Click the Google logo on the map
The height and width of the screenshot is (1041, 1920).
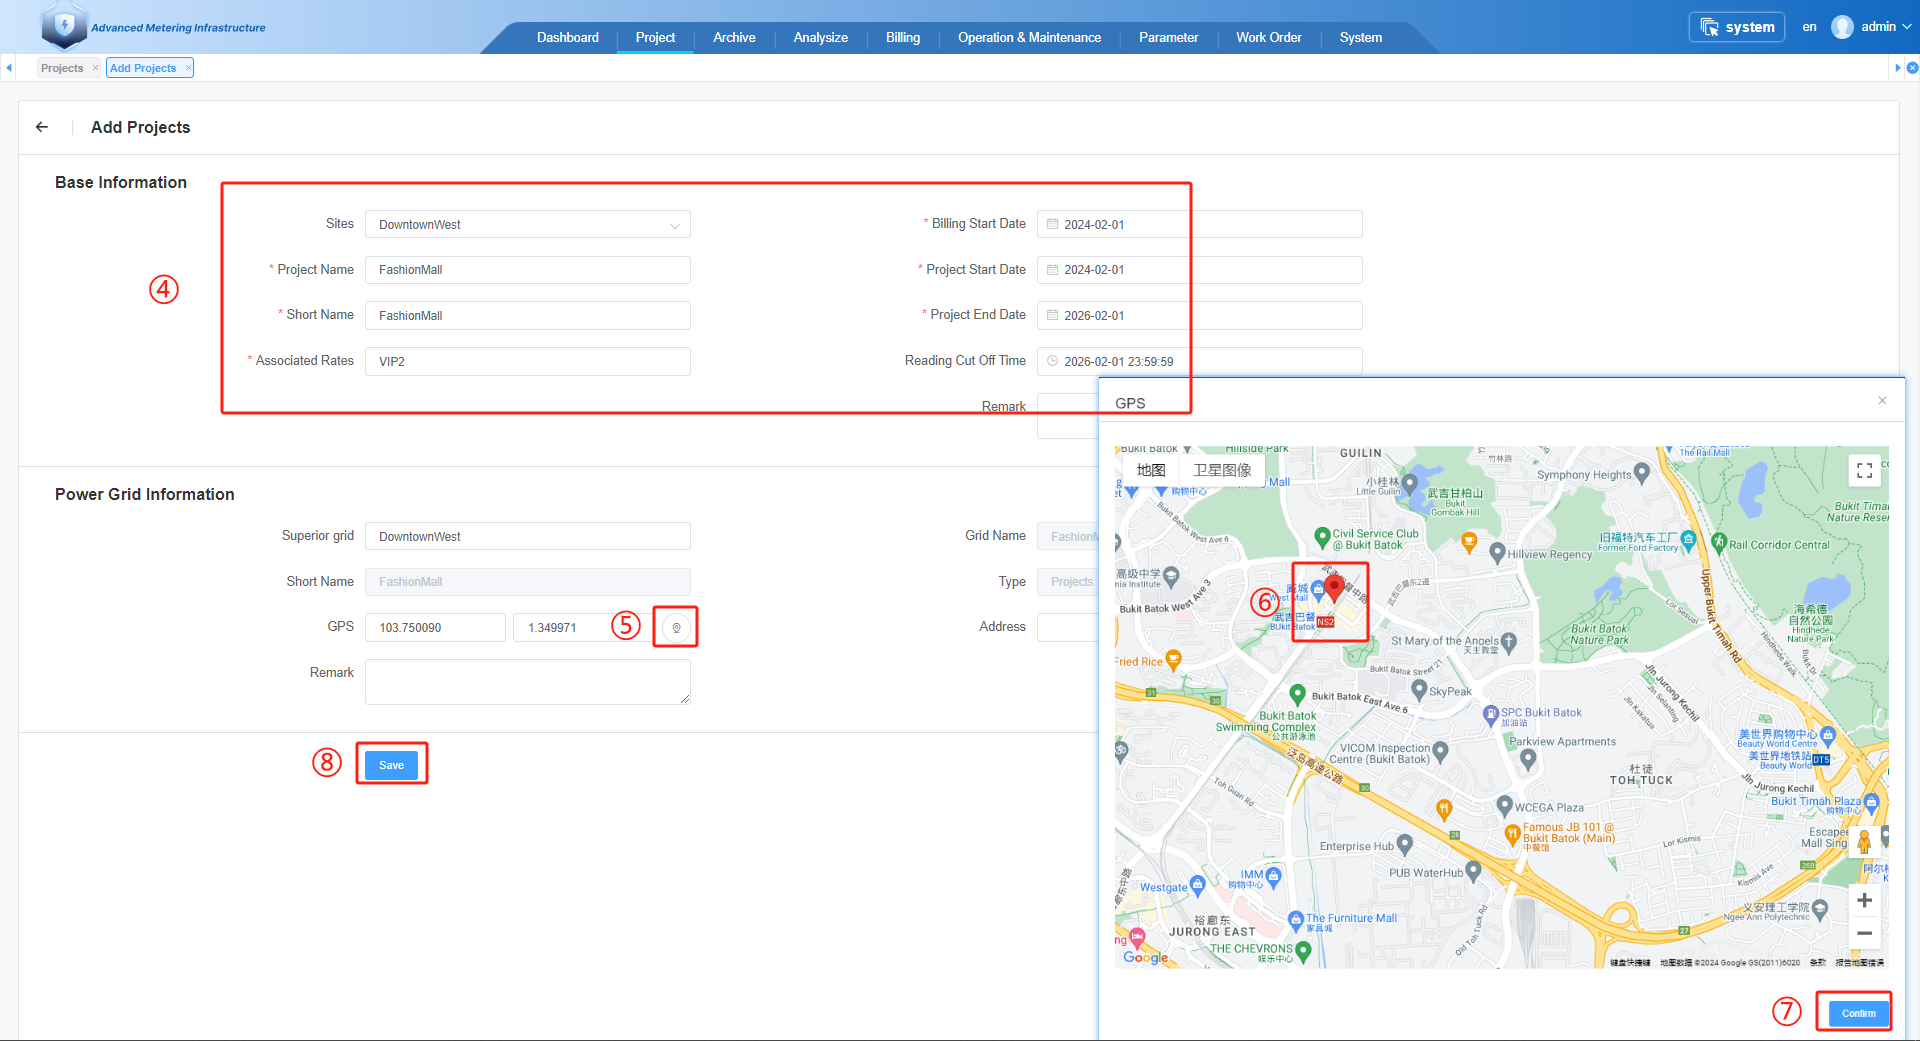click(x=1145, y=957)
